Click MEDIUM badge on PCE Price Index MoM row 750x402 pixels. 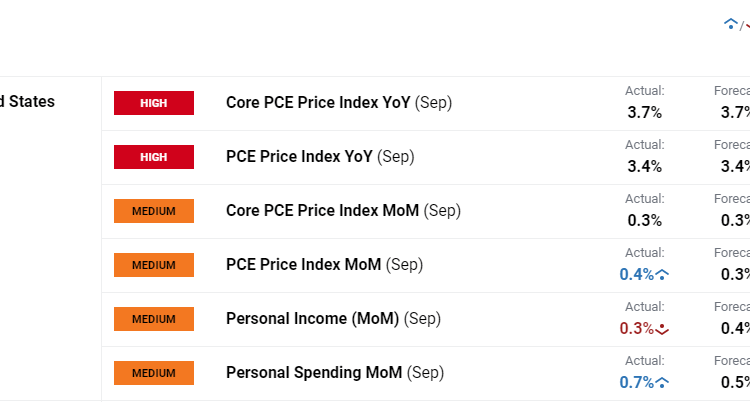(x=153, y=265)
